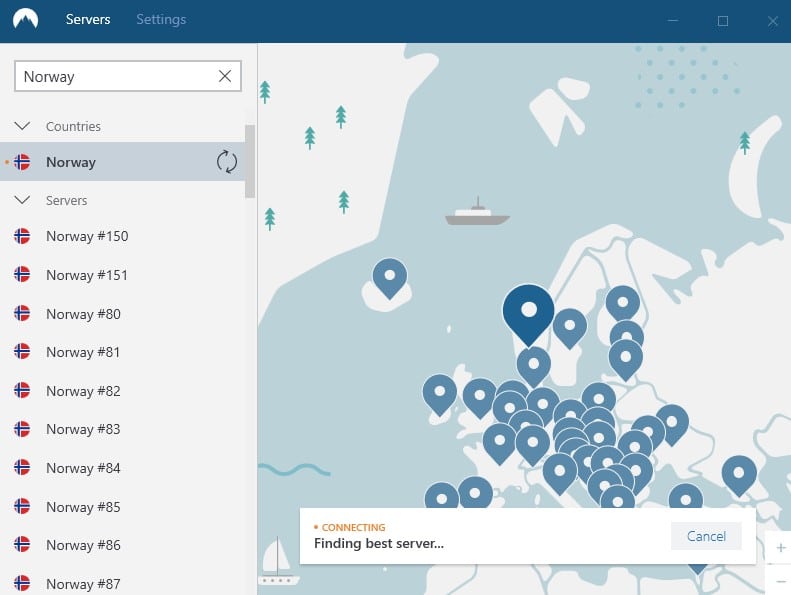Click the spinning connect icon beside Norway

coord(227,162)
